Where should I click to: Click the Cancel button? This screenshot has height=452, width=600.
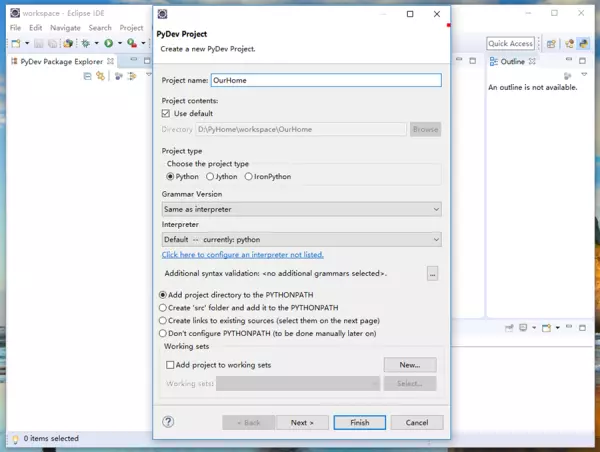(x=417, y=423)
